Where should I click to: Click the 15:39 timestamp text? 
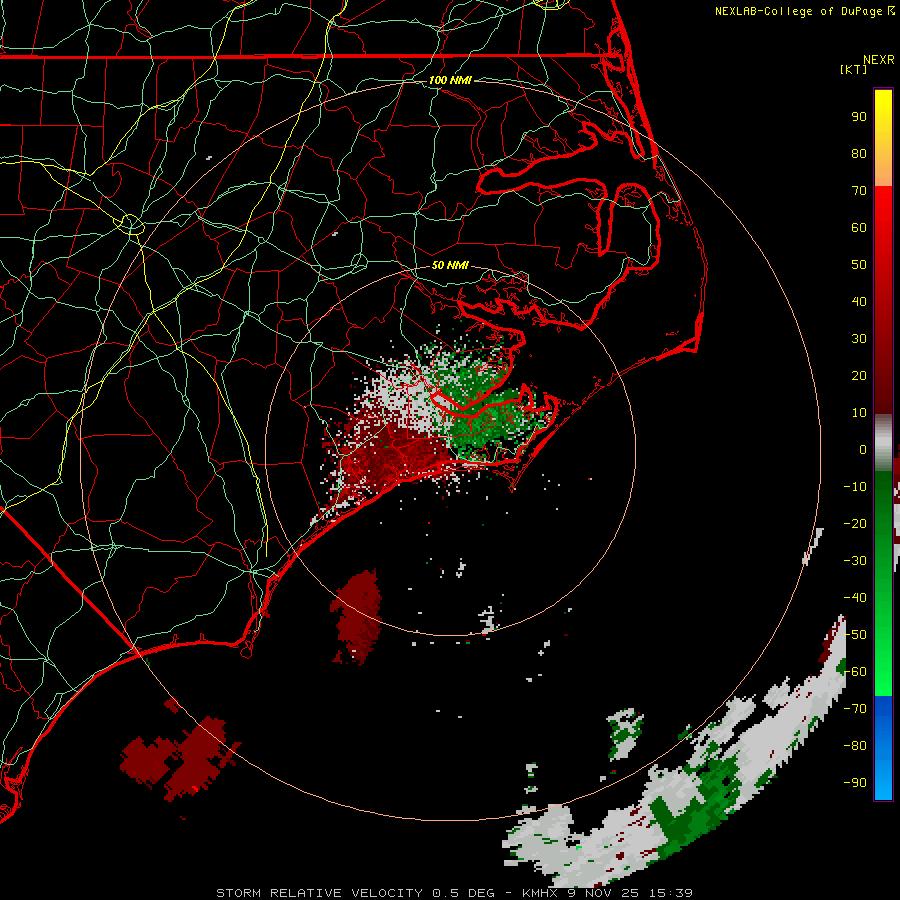670,893
